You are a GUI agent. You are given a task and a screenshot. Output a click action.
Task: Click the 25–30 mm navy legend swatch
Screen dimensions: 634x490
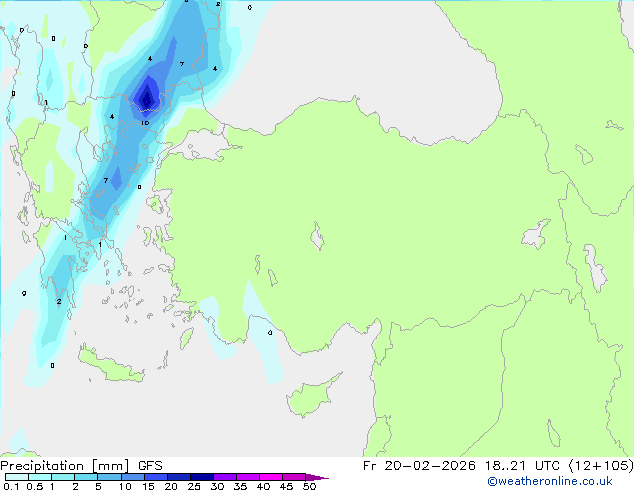click(201, 477)
